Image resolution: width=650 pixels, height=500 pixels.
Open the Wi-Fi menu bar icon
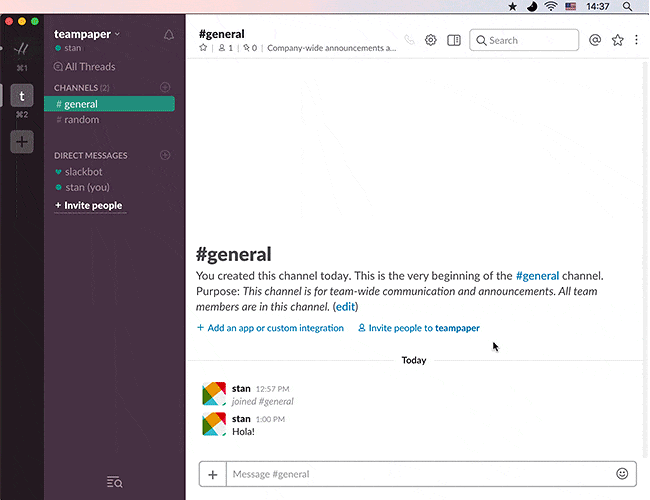click(551, 6)
